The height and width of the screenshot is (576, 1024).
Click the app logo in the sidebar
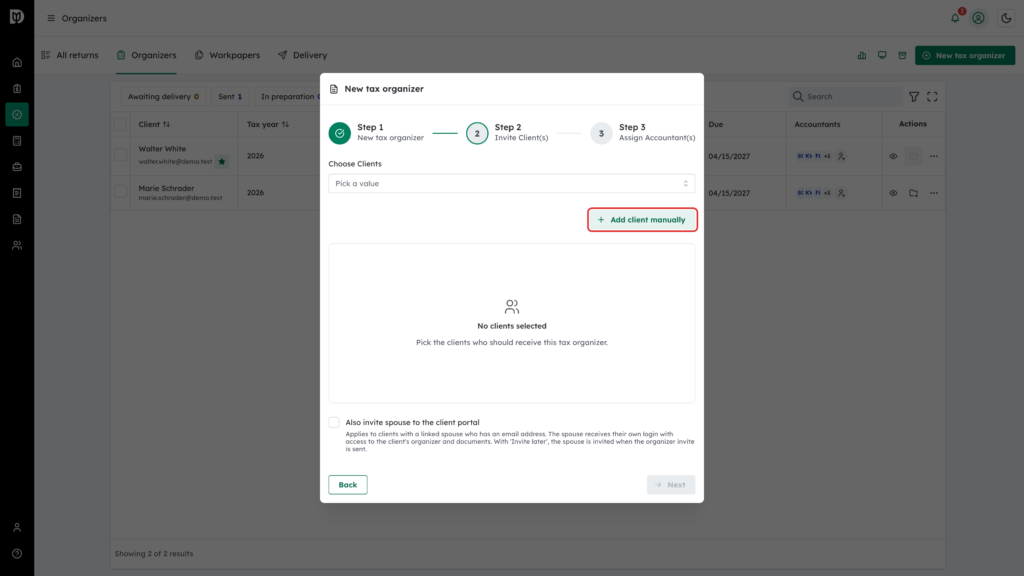[x=17, y=17]
